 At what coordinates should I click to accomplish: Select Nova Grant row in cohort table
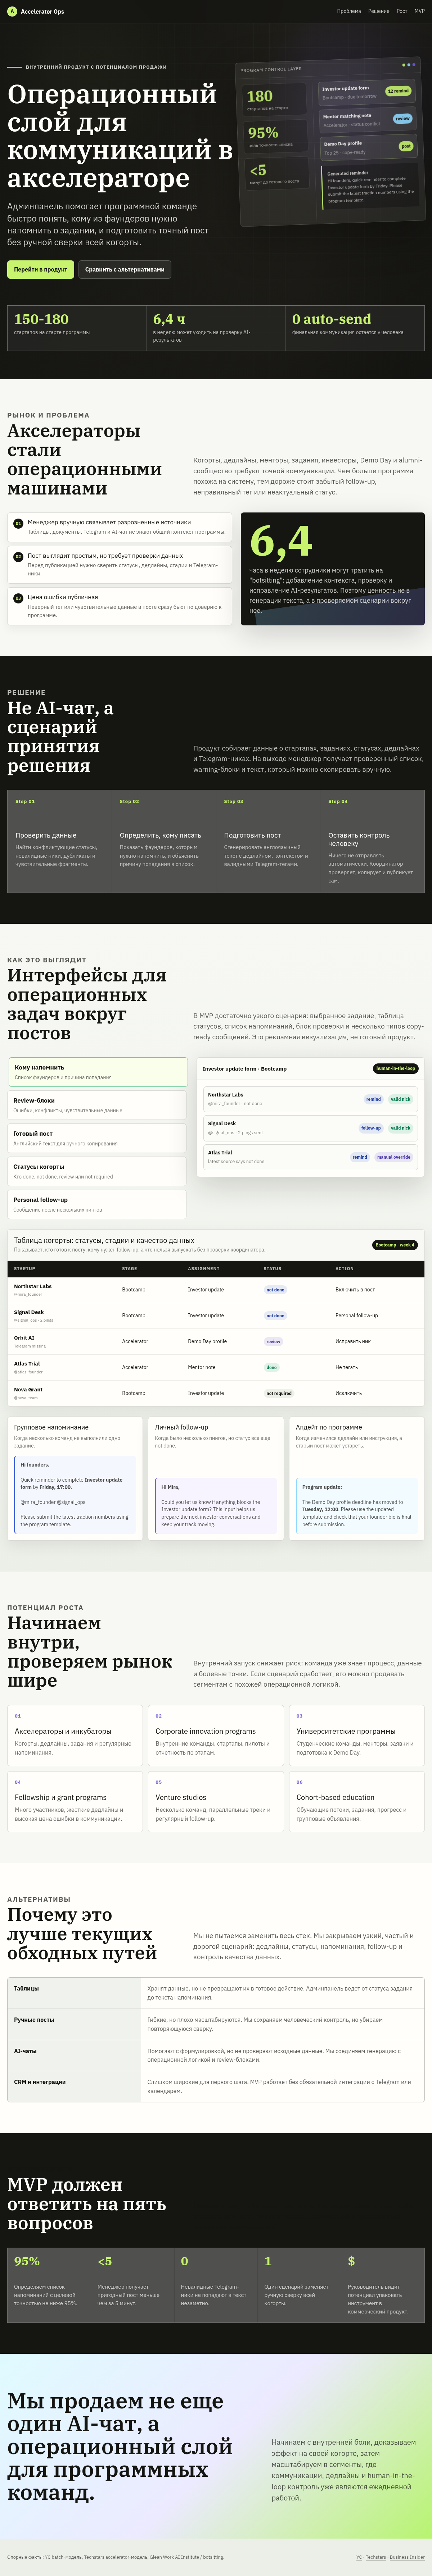(x=216, y=1393)
